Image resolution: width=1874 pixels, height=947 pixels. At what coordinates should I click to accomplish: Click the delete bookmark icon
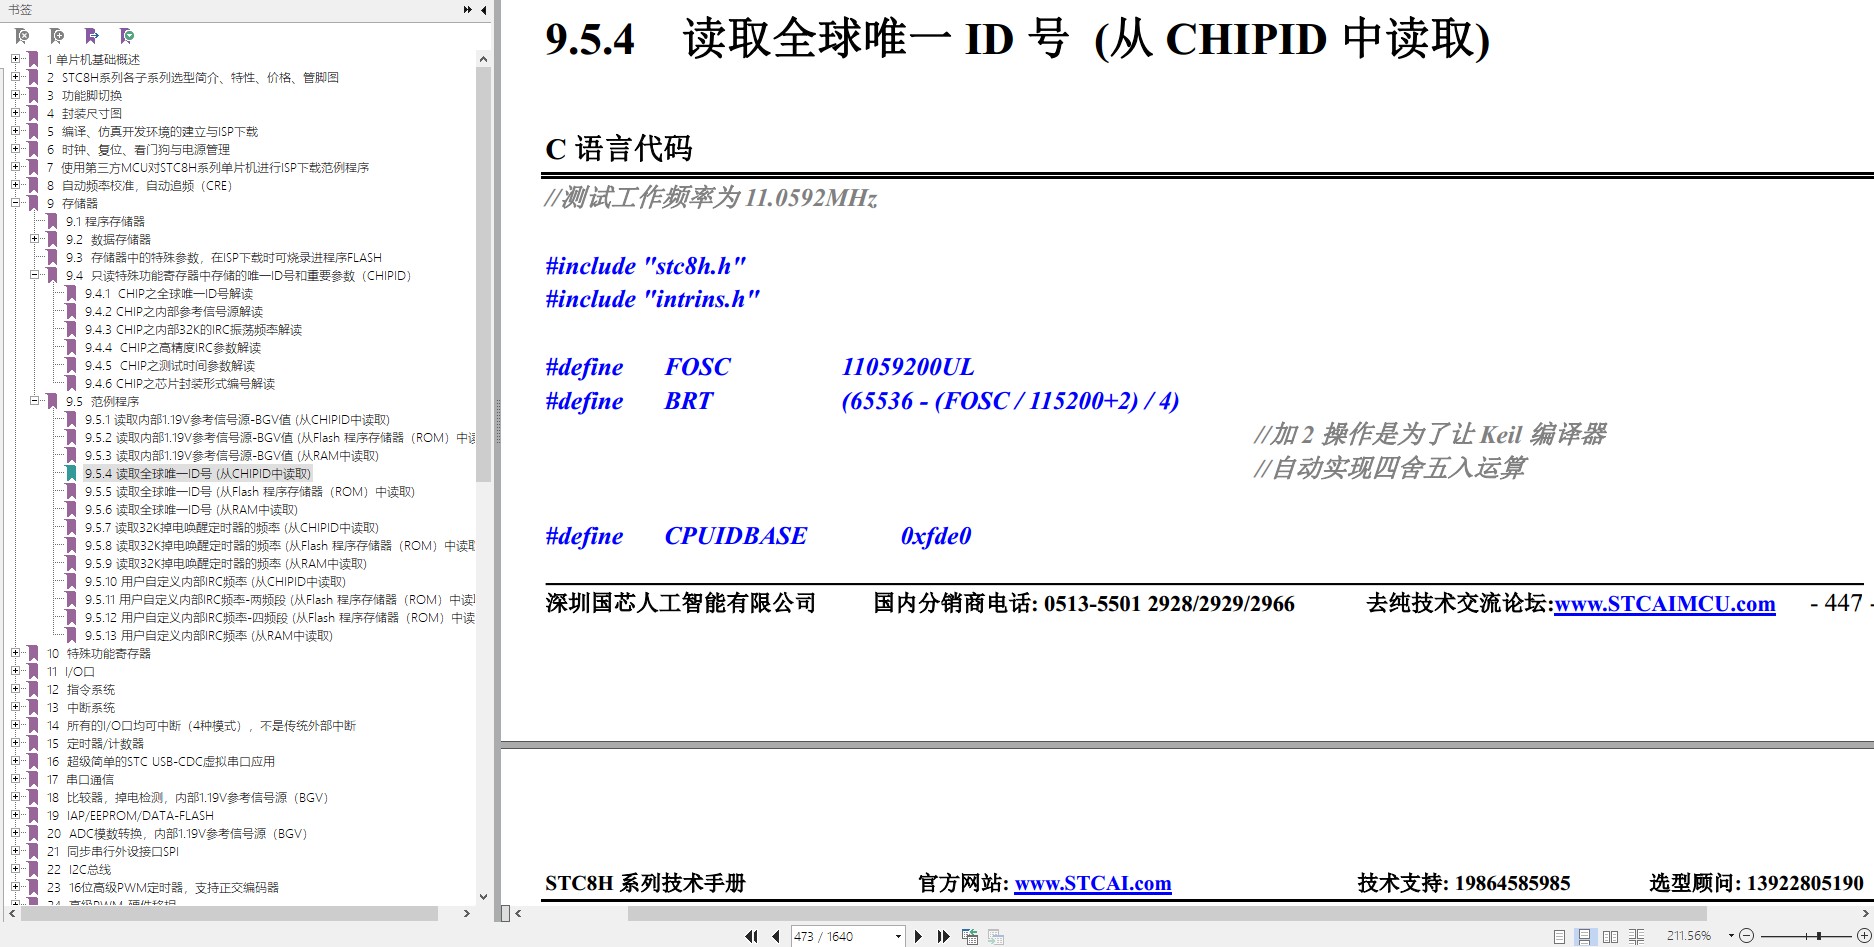pos(22,36)
